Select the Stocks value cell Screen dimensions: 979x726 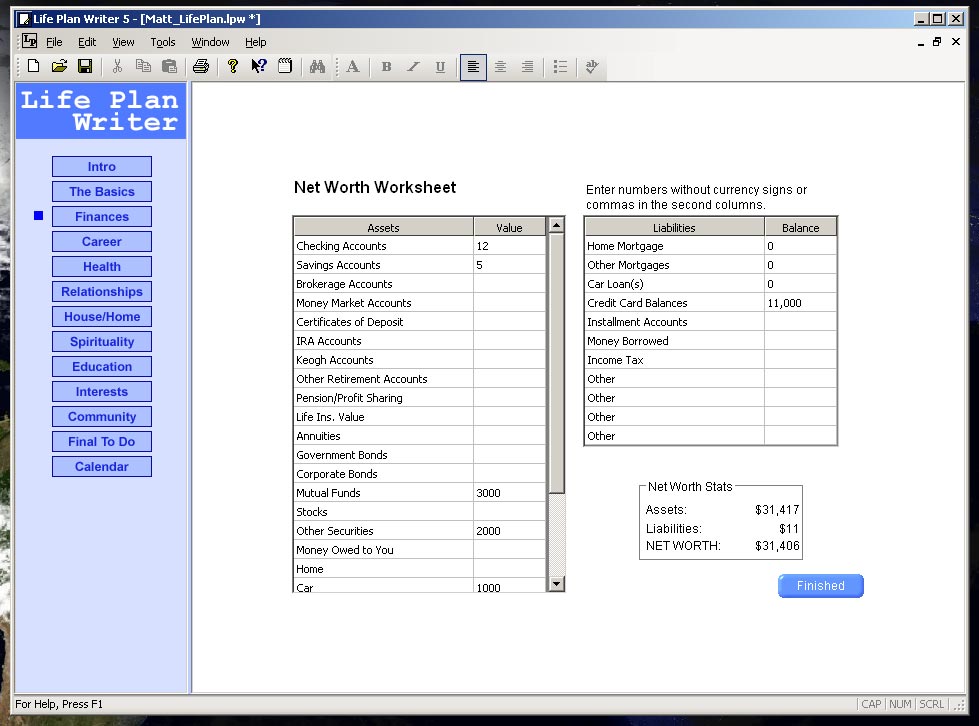coord(509,512)
